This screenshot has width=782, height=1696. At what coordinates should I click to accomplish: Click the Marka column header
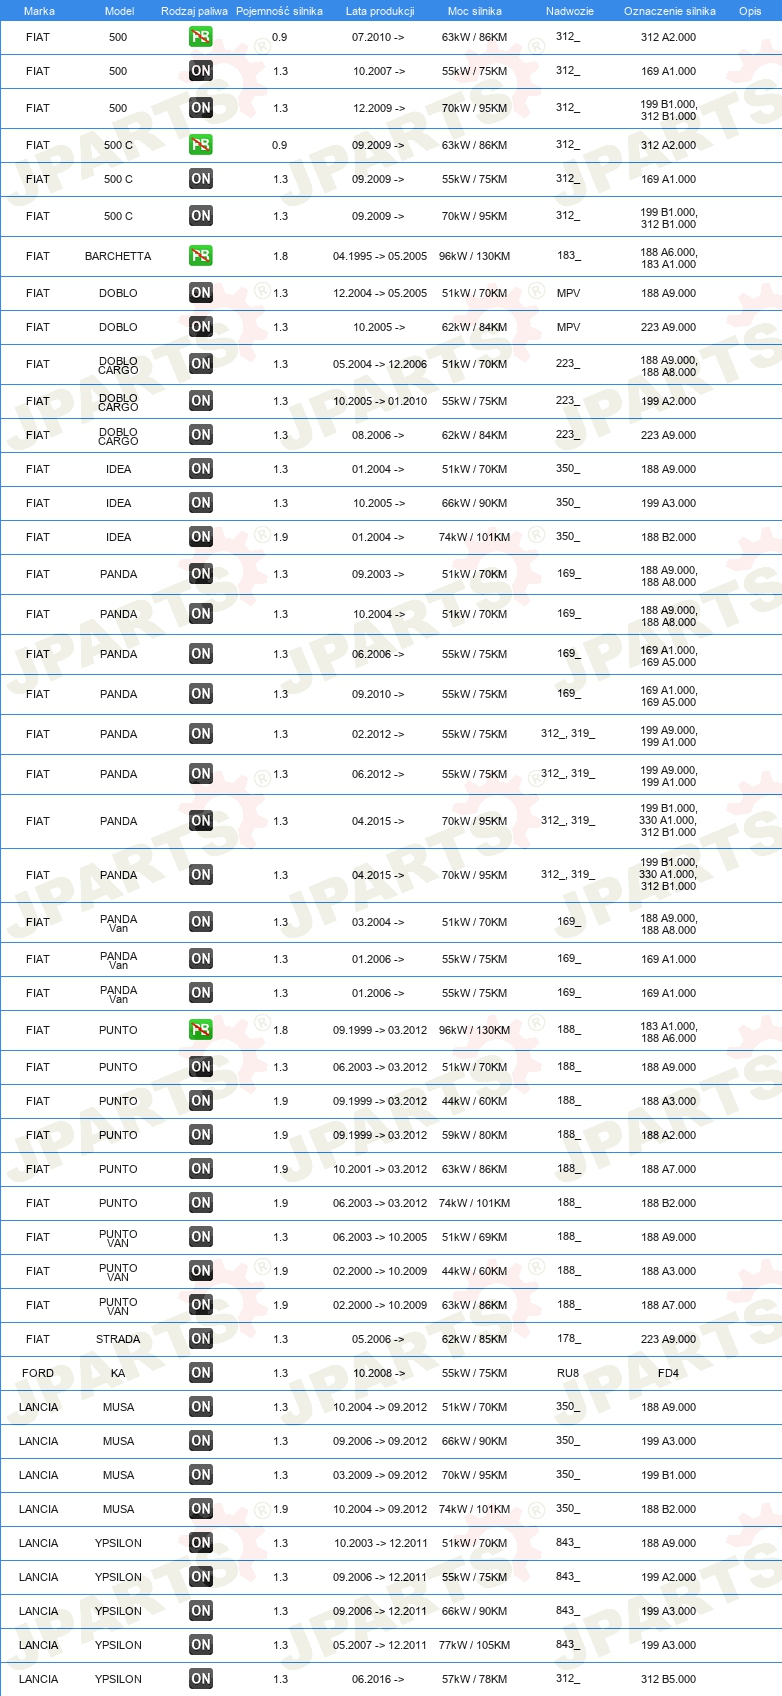pyautogui.click(x=38, y=11)
